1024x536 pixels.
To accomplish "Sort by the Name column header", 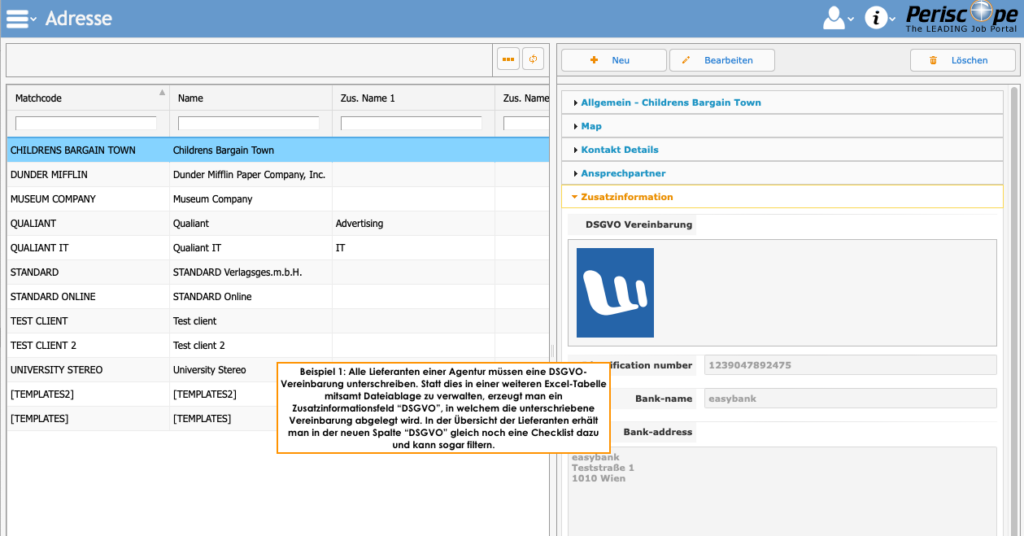I will click(x=251, y=98).
